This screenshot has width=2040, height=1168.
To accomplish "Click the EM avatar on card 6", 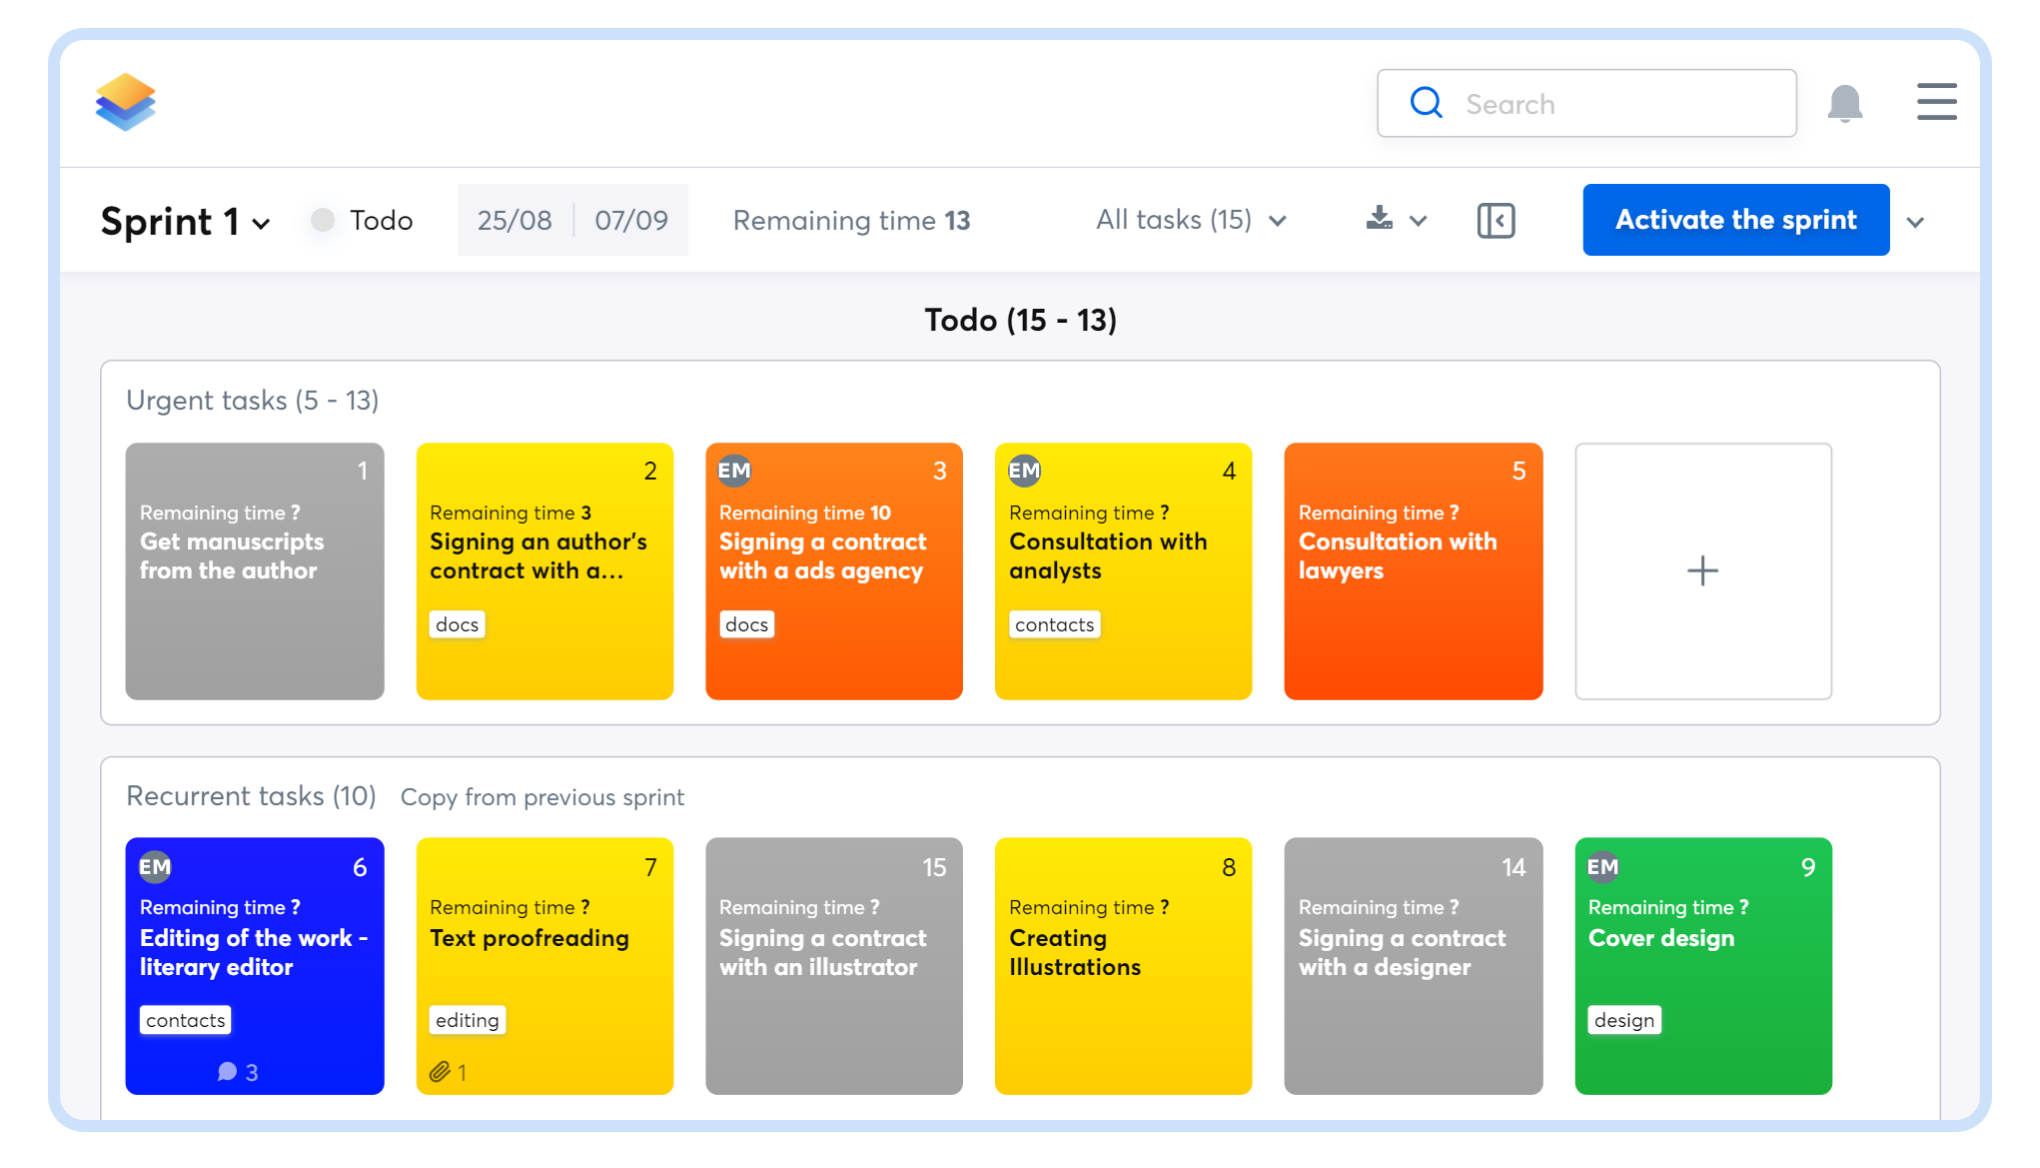I will tap(155, 867).
